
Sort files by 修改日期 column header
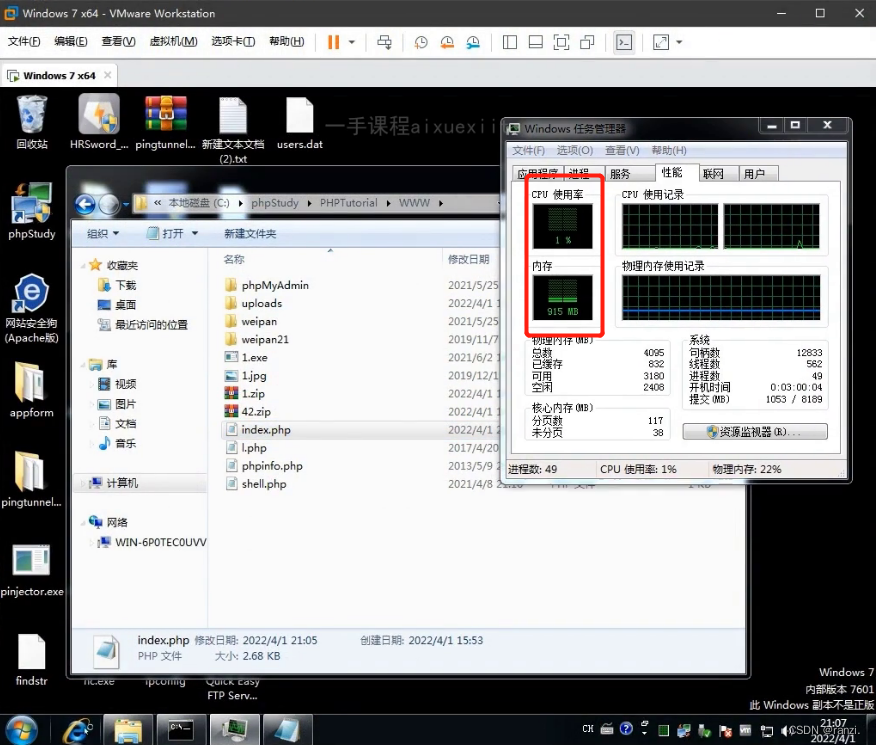(468, 259)
